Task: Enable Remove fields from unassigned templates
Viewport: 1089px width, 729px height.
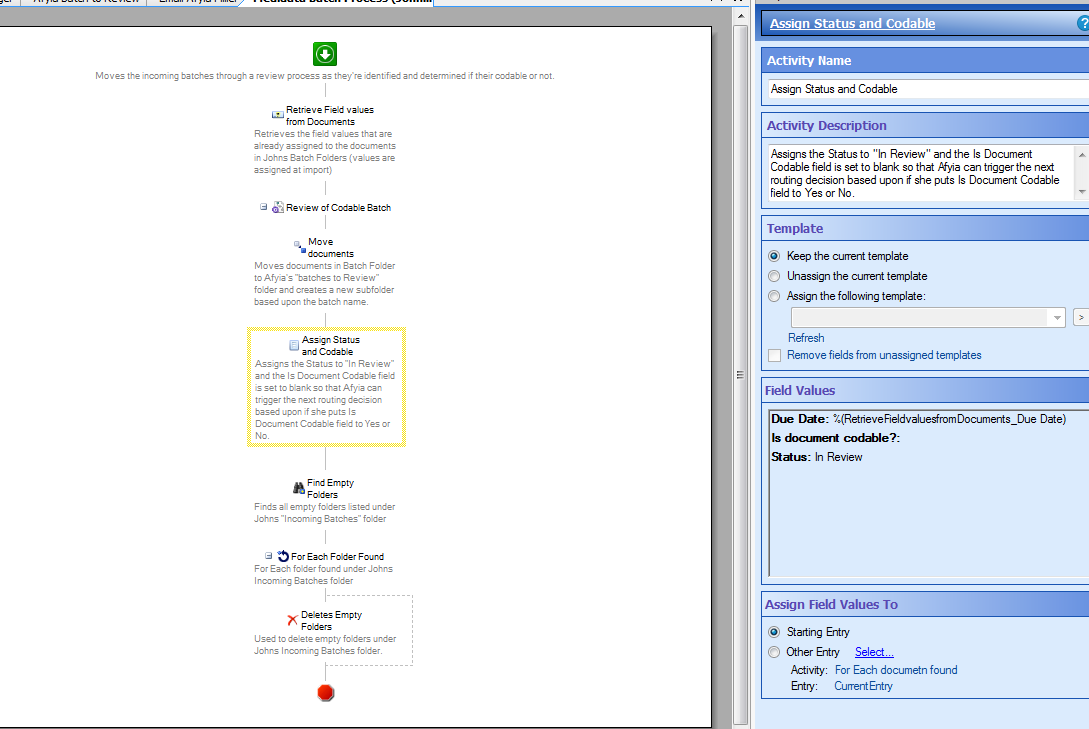Action: click(x=774, y=355)
